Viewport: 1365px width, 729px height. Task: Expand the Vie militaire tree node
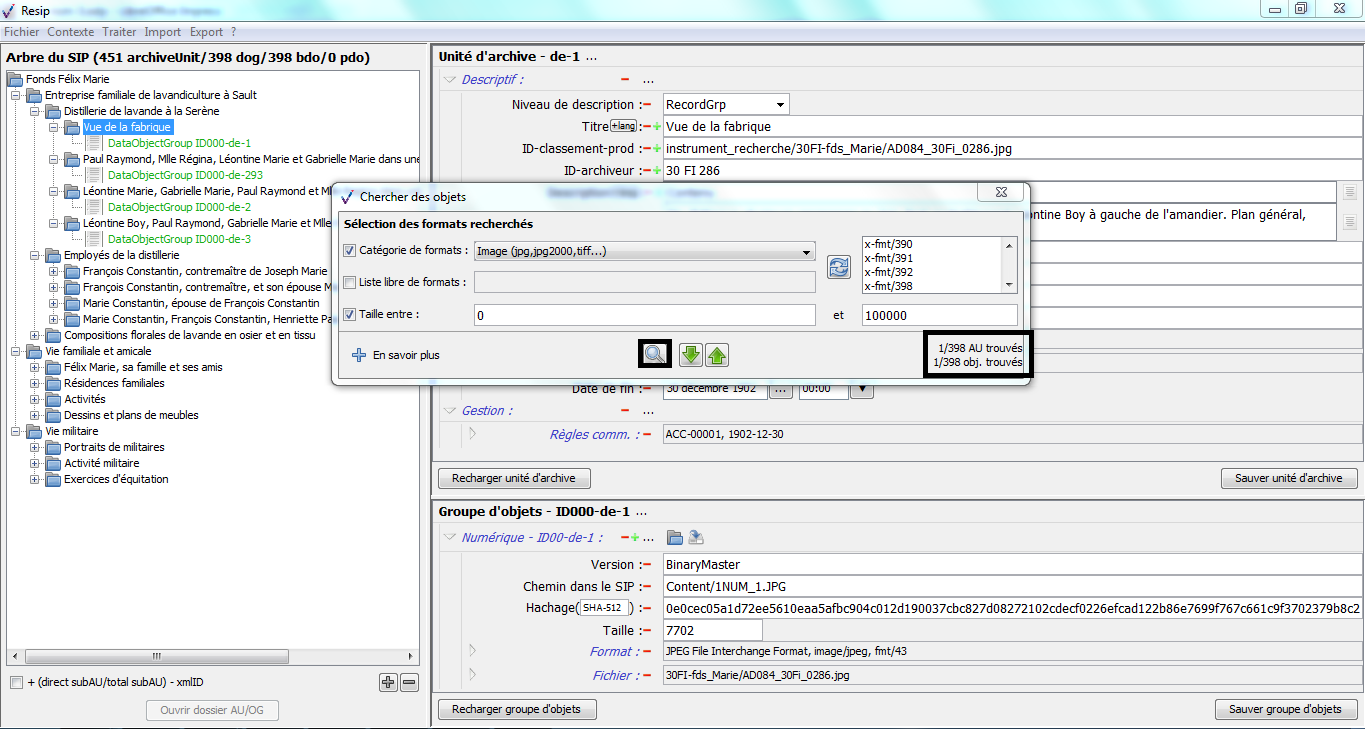point(16,431)
